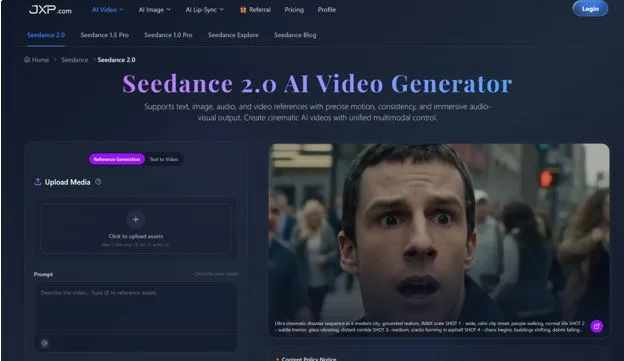Expand the AI Image dropdown menu
This screenshot has width=624, height=361.
click(x=154, y=10)
